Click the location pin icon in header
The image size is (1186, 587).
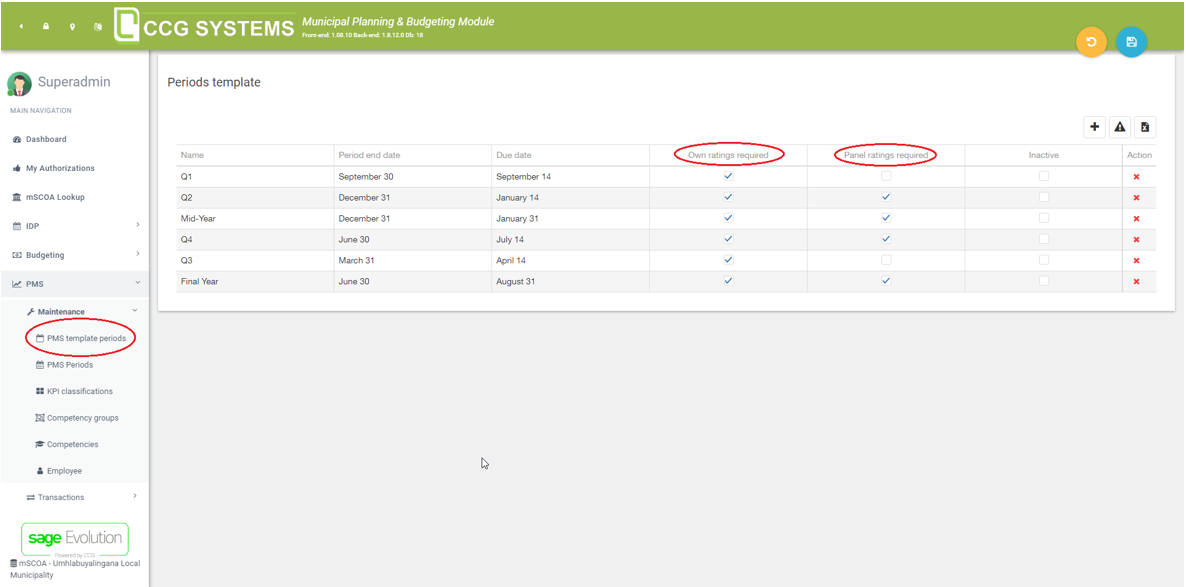pos(72,27)
